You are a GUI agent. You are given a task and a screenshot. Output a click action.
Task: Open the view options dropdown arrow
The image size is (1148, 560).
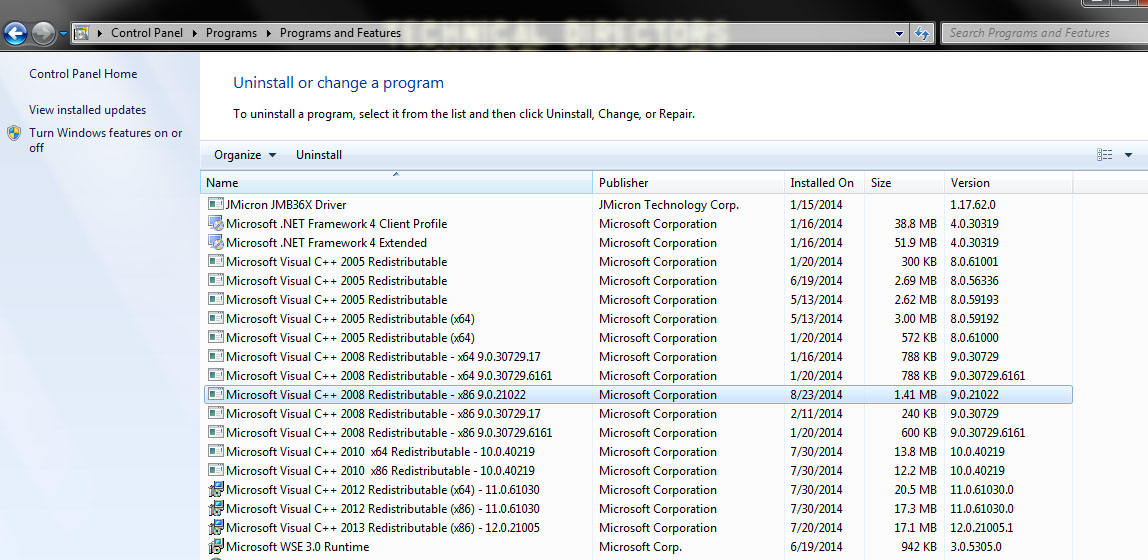coord(1128,154)
